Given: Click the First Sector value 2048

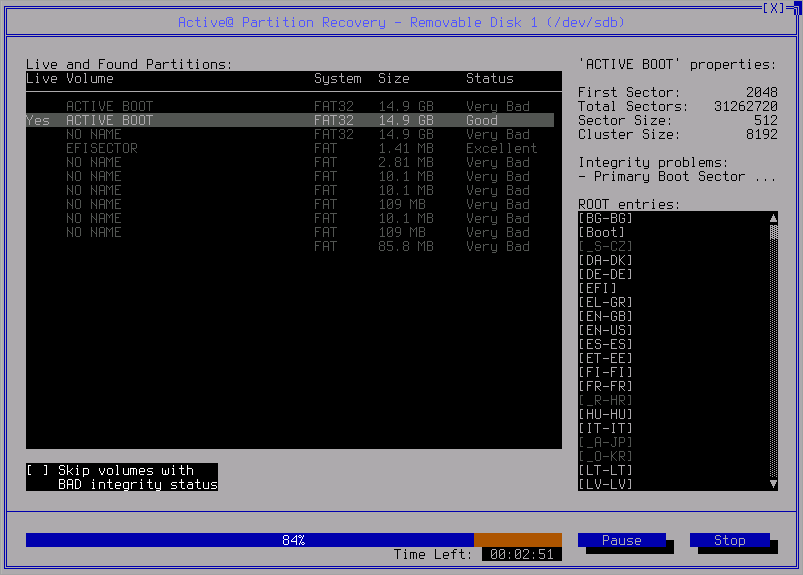Looking at the screenshot, I should coord(762,92).
